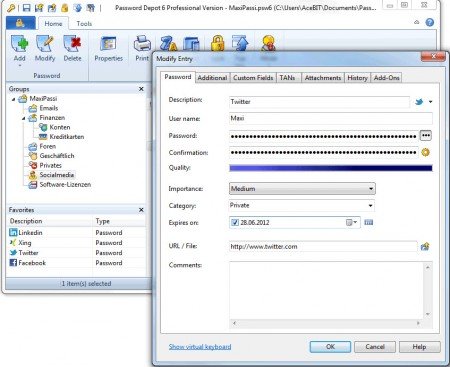Open the Twitter icon selector arrow
Image resolution: width=450 pixels, height=367 pixels.
tap(430, 102)
